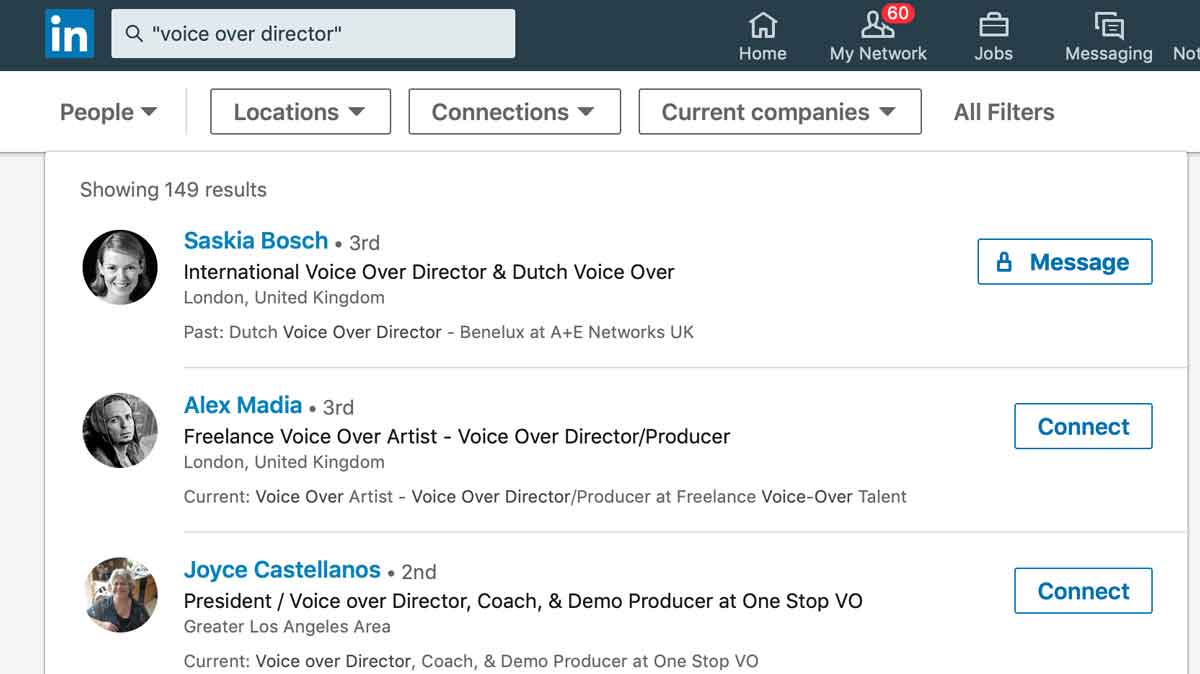The width and height of the screenshot is (1200, 674).
Task: Open the Locations filter dropdown
Action: pos(300,112)
